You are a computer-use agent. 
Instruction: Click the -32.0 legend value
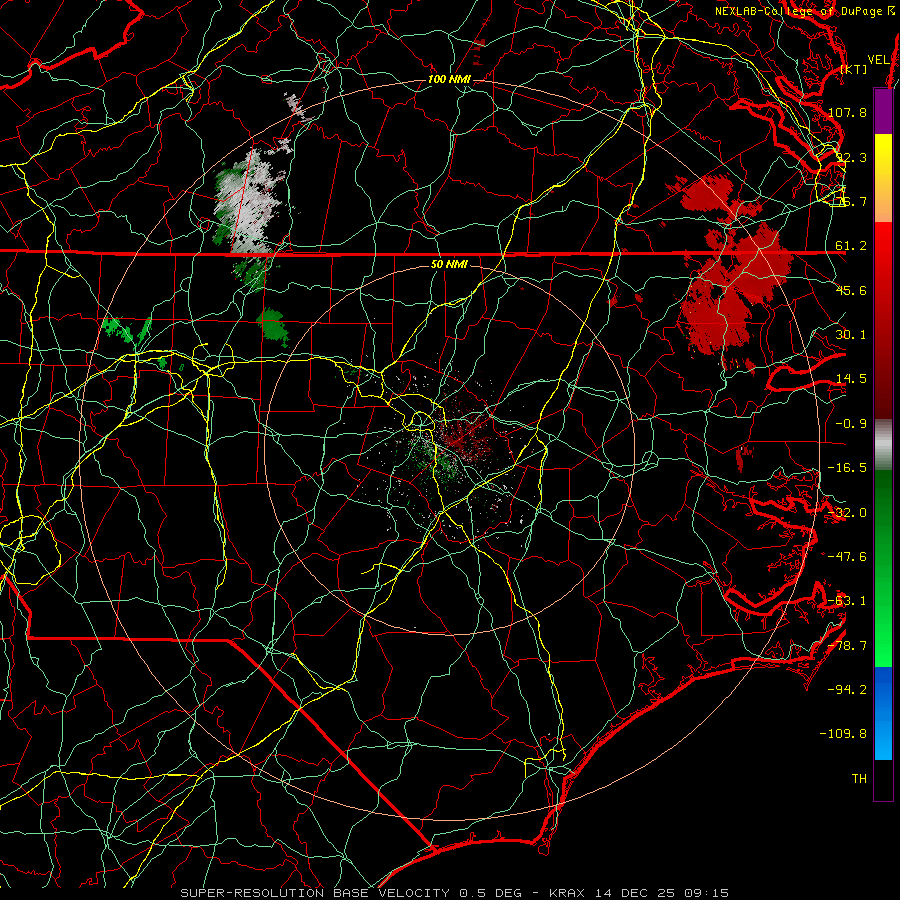[x=847, y=513]
